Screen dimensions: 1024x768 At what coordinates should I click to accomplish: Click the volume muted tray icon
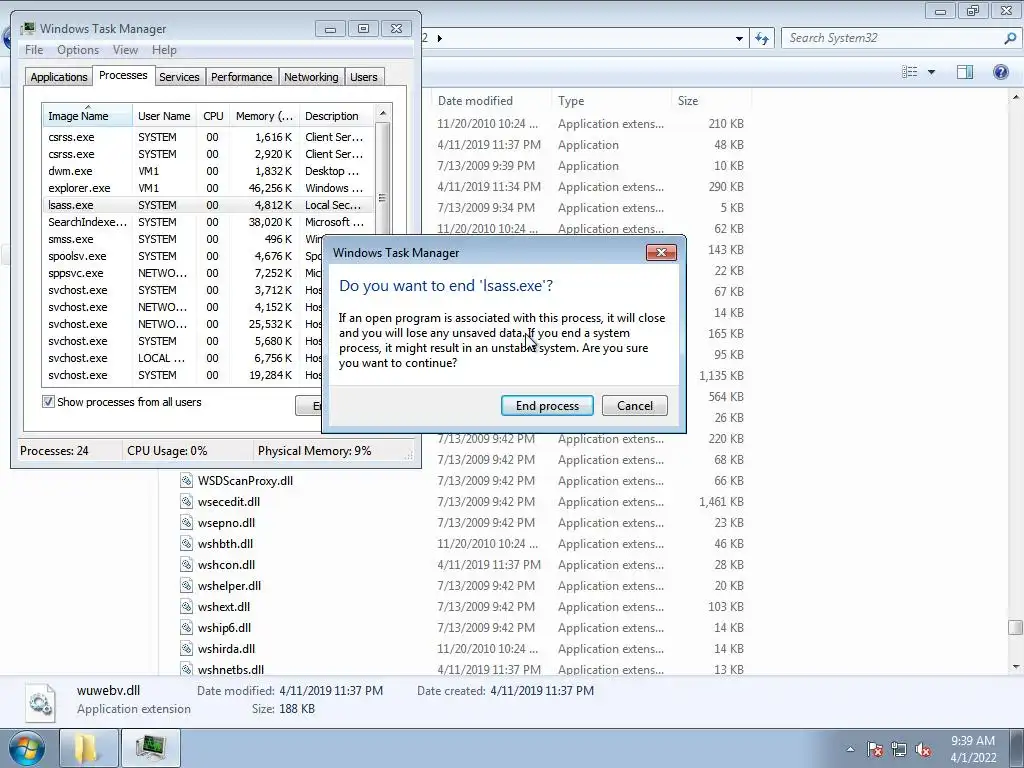pyautogui.click(x=923, y=749)
